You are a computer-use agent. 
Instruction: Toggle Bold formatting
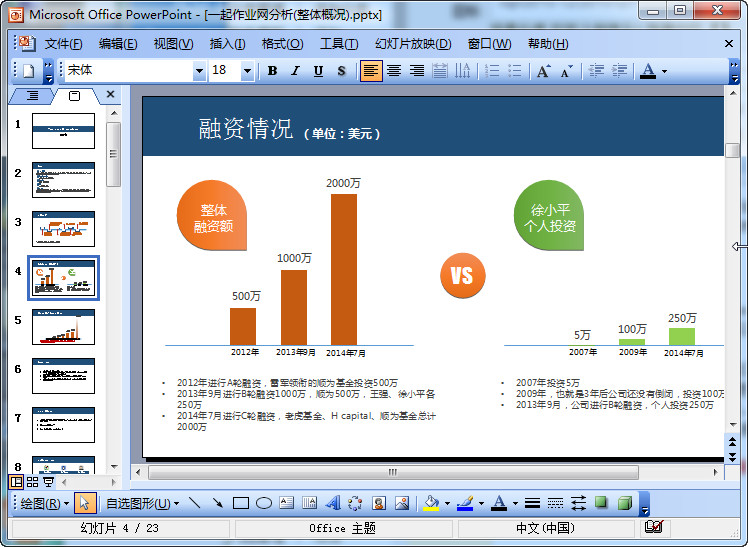[272, 71]
